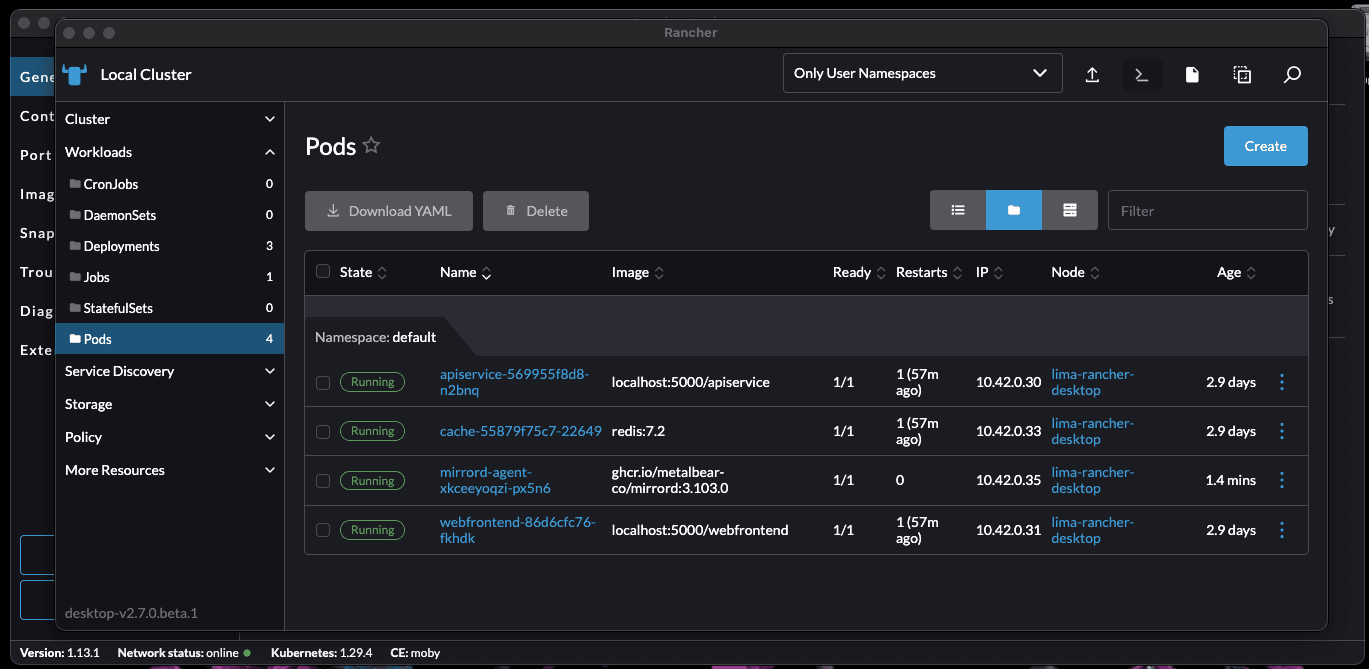
Task: Open DaemonSets in the Workloads list
Action: pos(170,215)
